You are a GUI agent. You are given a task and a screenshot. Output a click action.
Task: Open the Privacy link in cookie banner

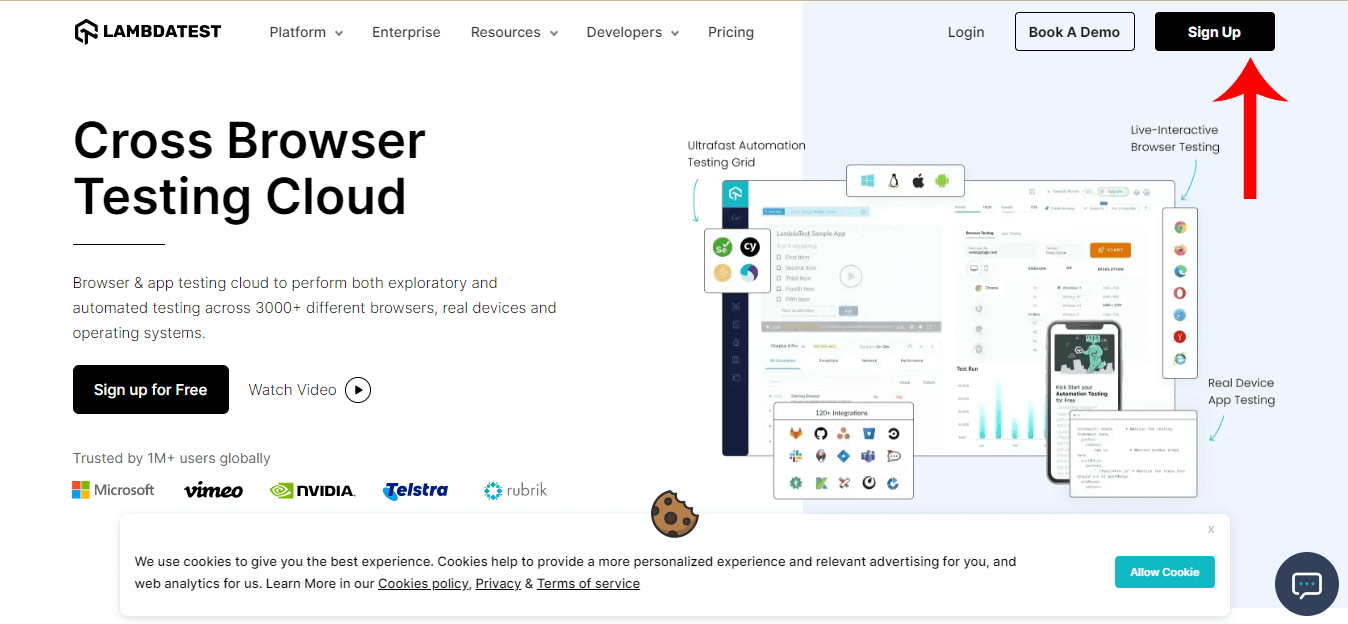point(498,583)
